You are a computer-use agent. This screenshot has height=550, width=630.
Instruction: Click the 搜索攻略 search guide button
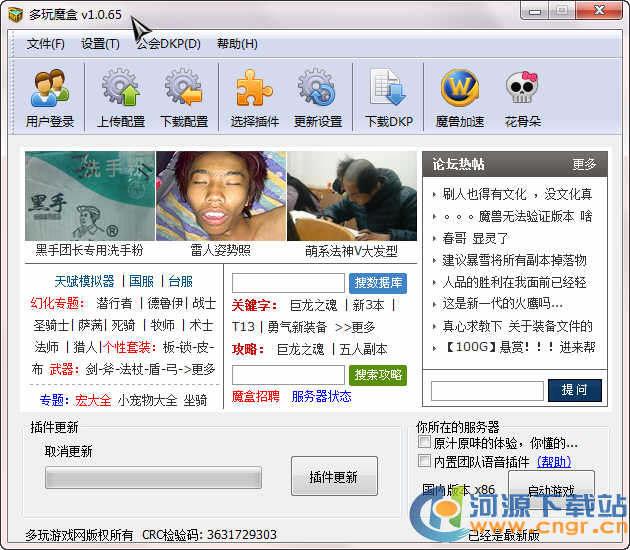click(378, 375)
